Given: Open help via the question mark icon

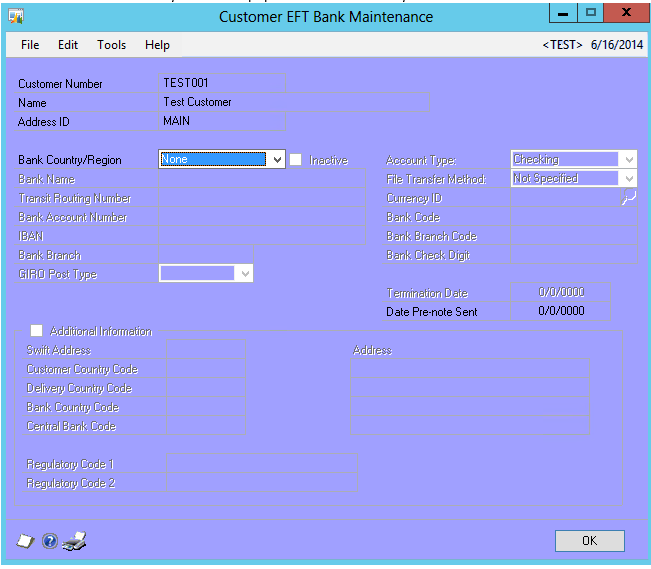Looking at the screenshot, I should pyautogui.click(x=50, y=541).
